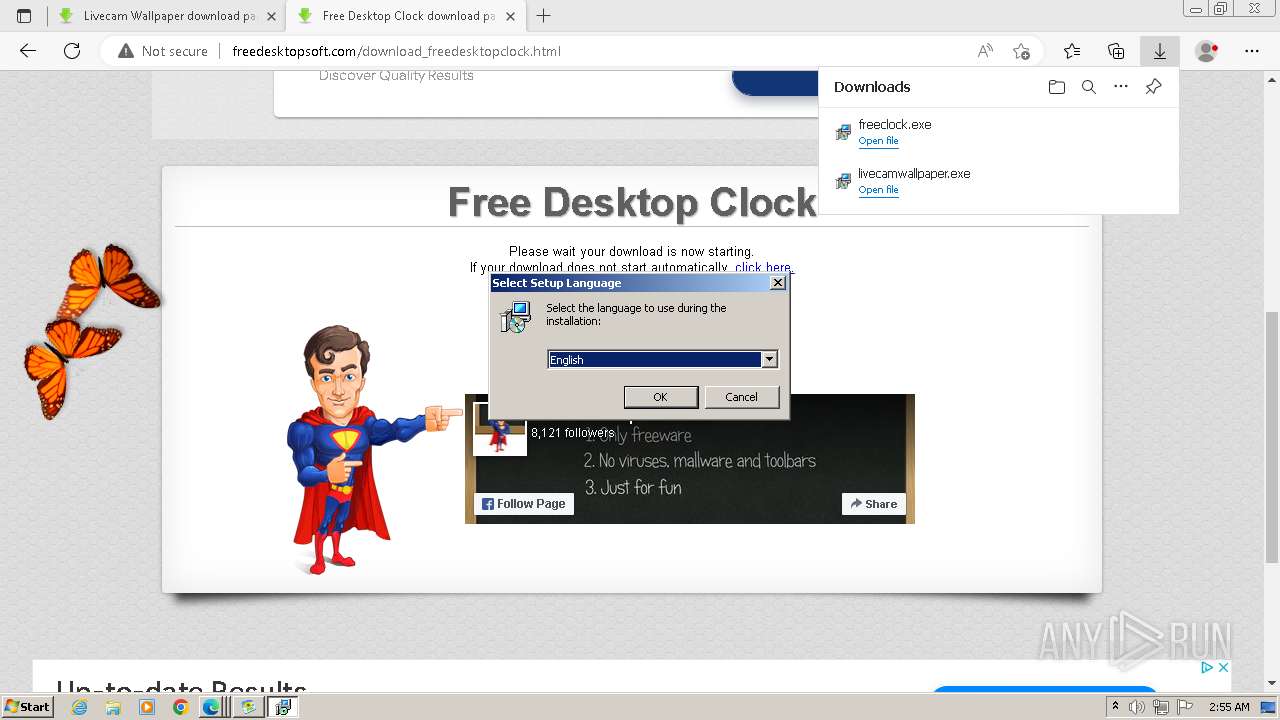The height and width of the screenshot is (720, 1280).
Task: Open Chrome from the taskbar
Action: tap(180, 707)
